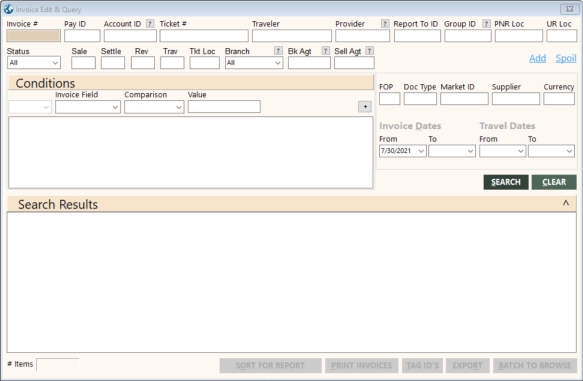The width and height of the screenshot is (583, 381).
Task: Collapse the Search Results panel caret
Action: pos(566,203)
